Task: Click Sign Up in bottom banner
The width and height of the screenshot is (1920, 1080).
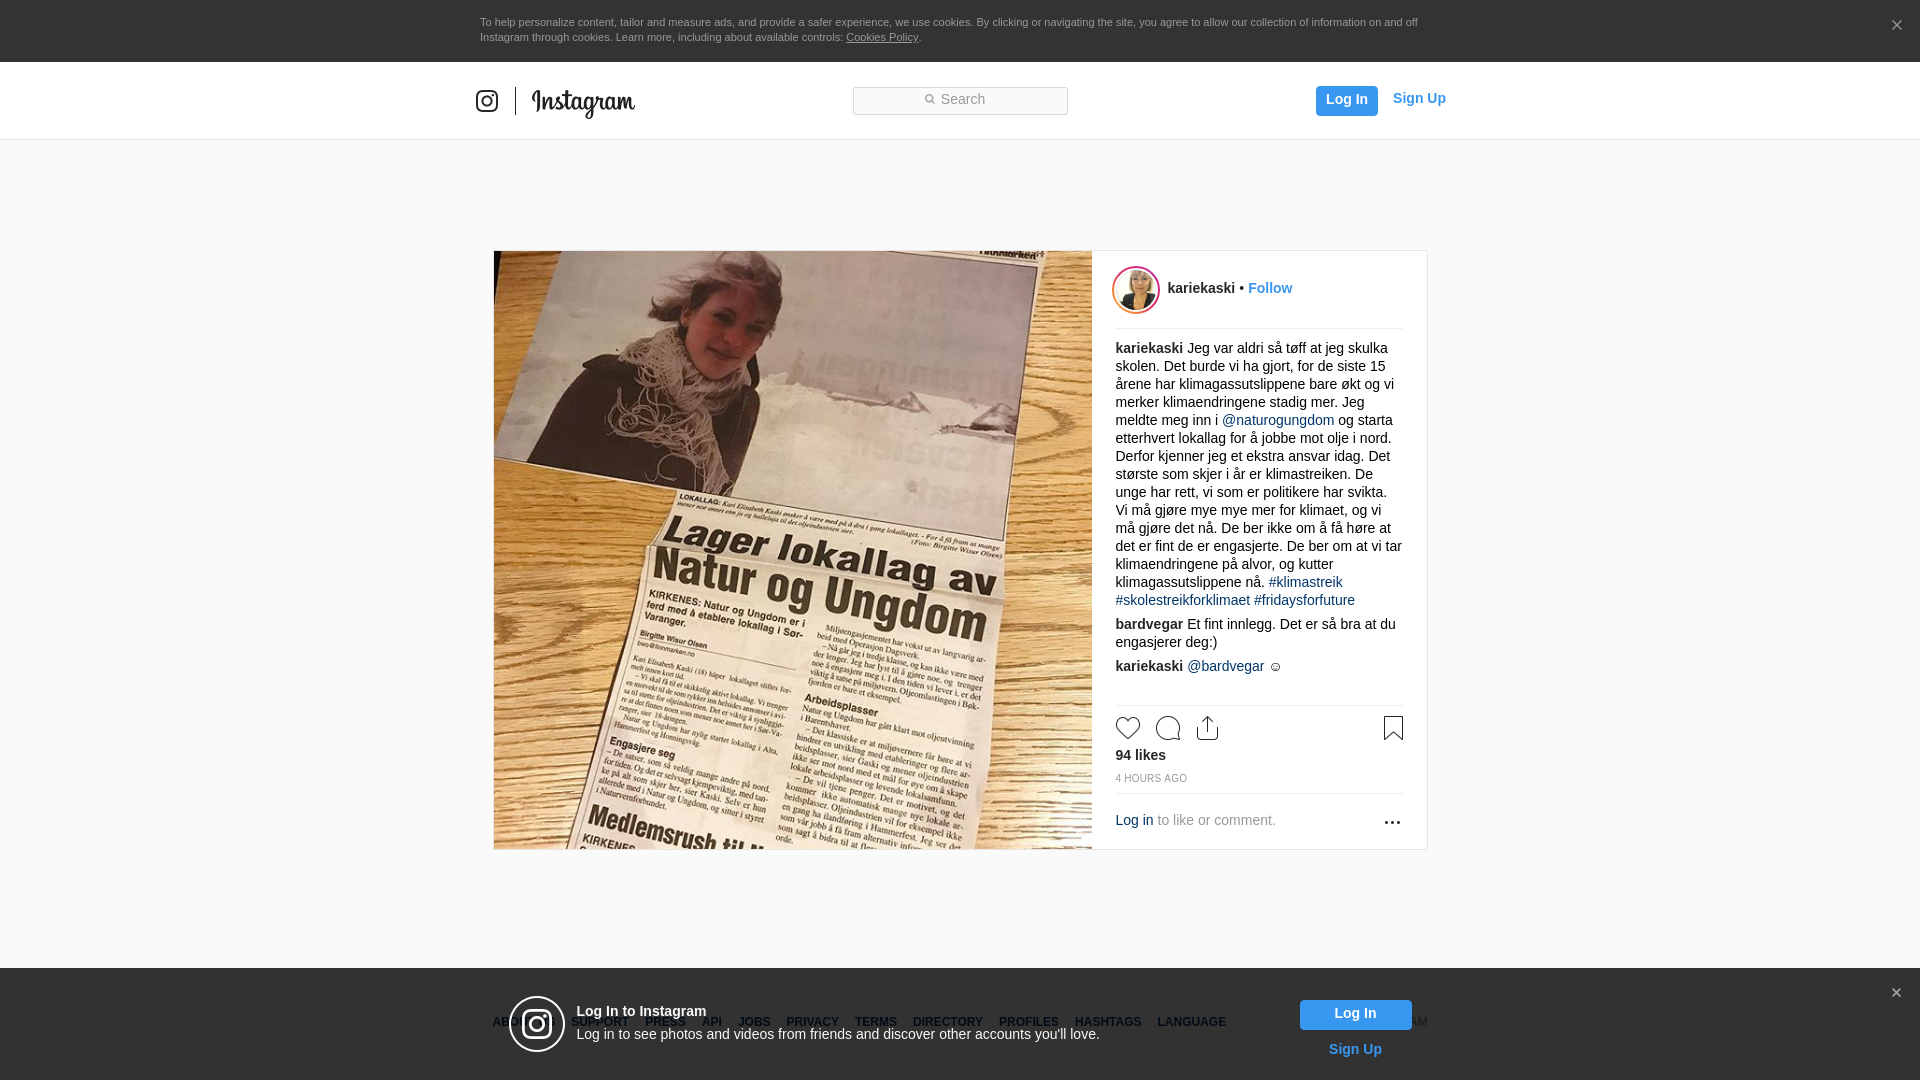Action: pos(1355,1049)
